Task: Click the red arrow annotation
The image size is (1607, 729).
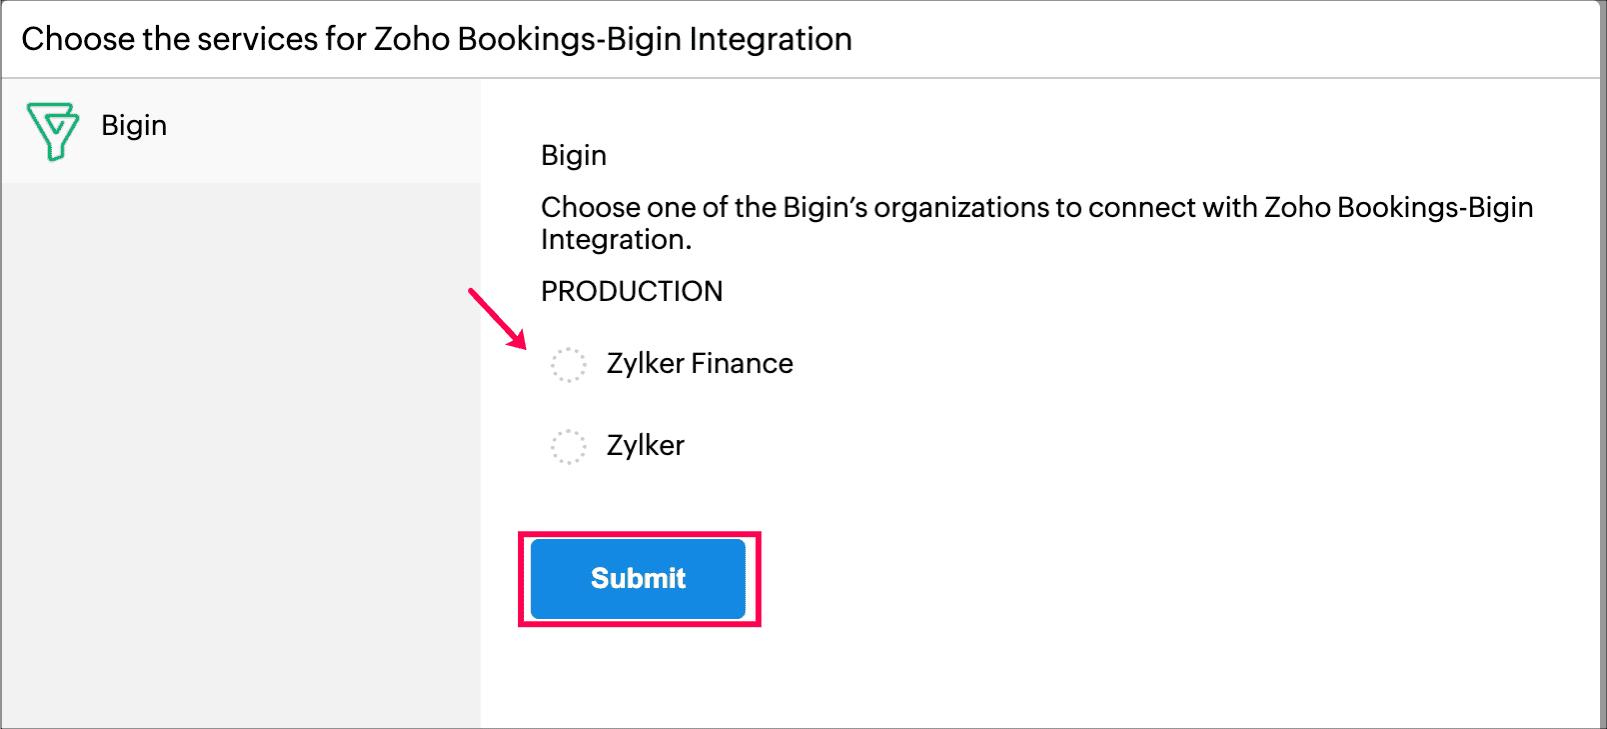Action: [x=497, y=319]
